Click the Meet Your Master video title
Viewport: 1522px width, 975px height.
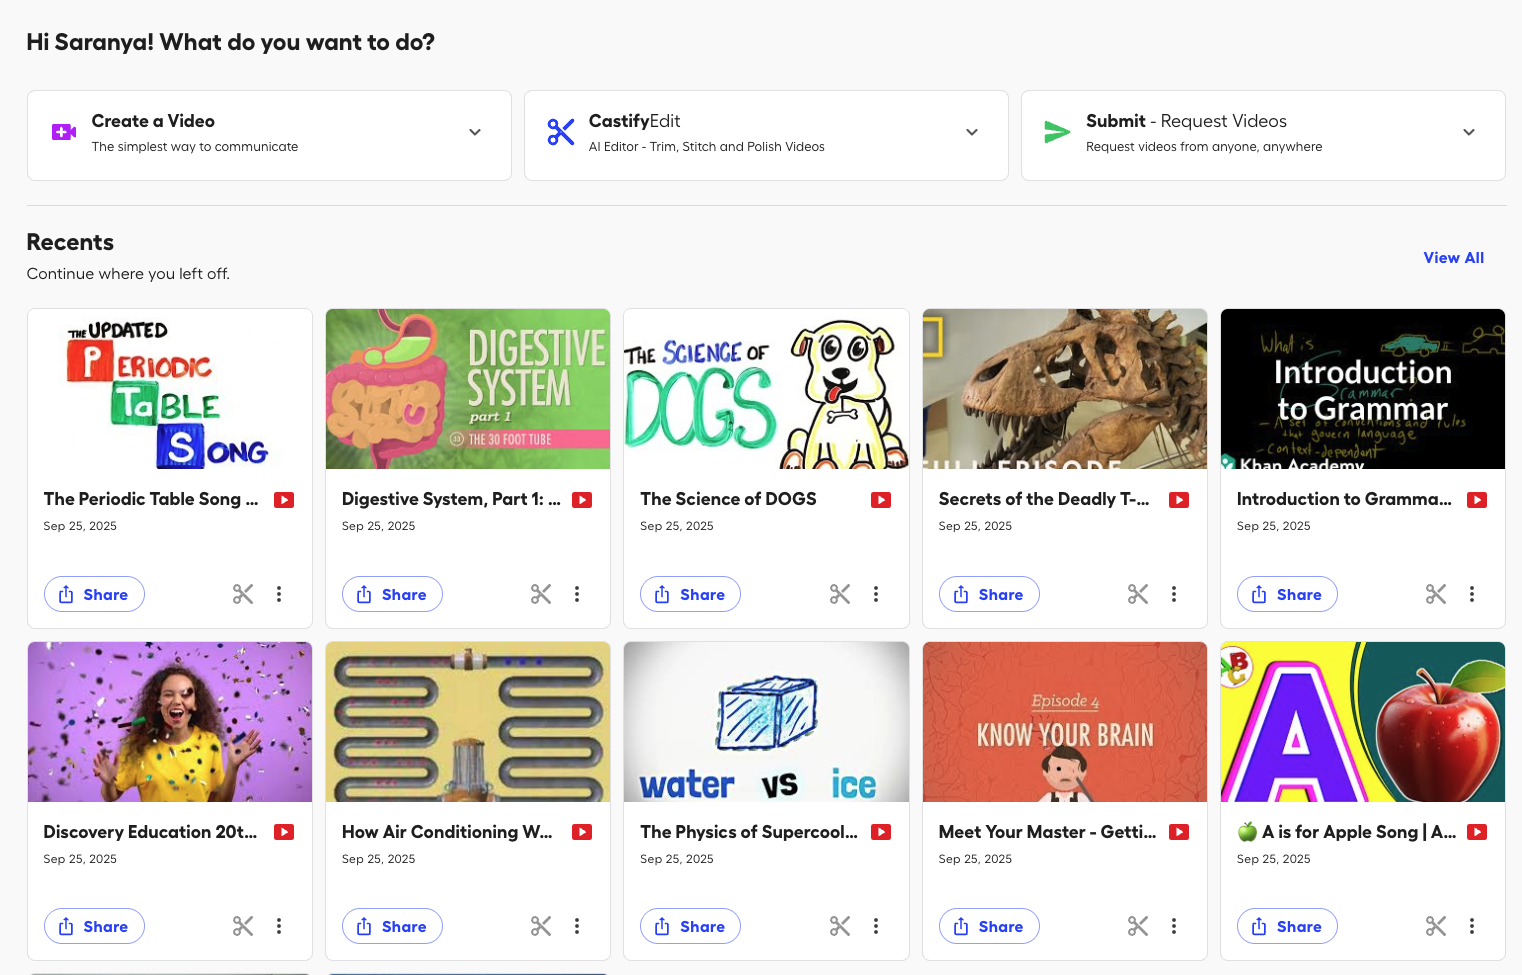[1047, 832]
